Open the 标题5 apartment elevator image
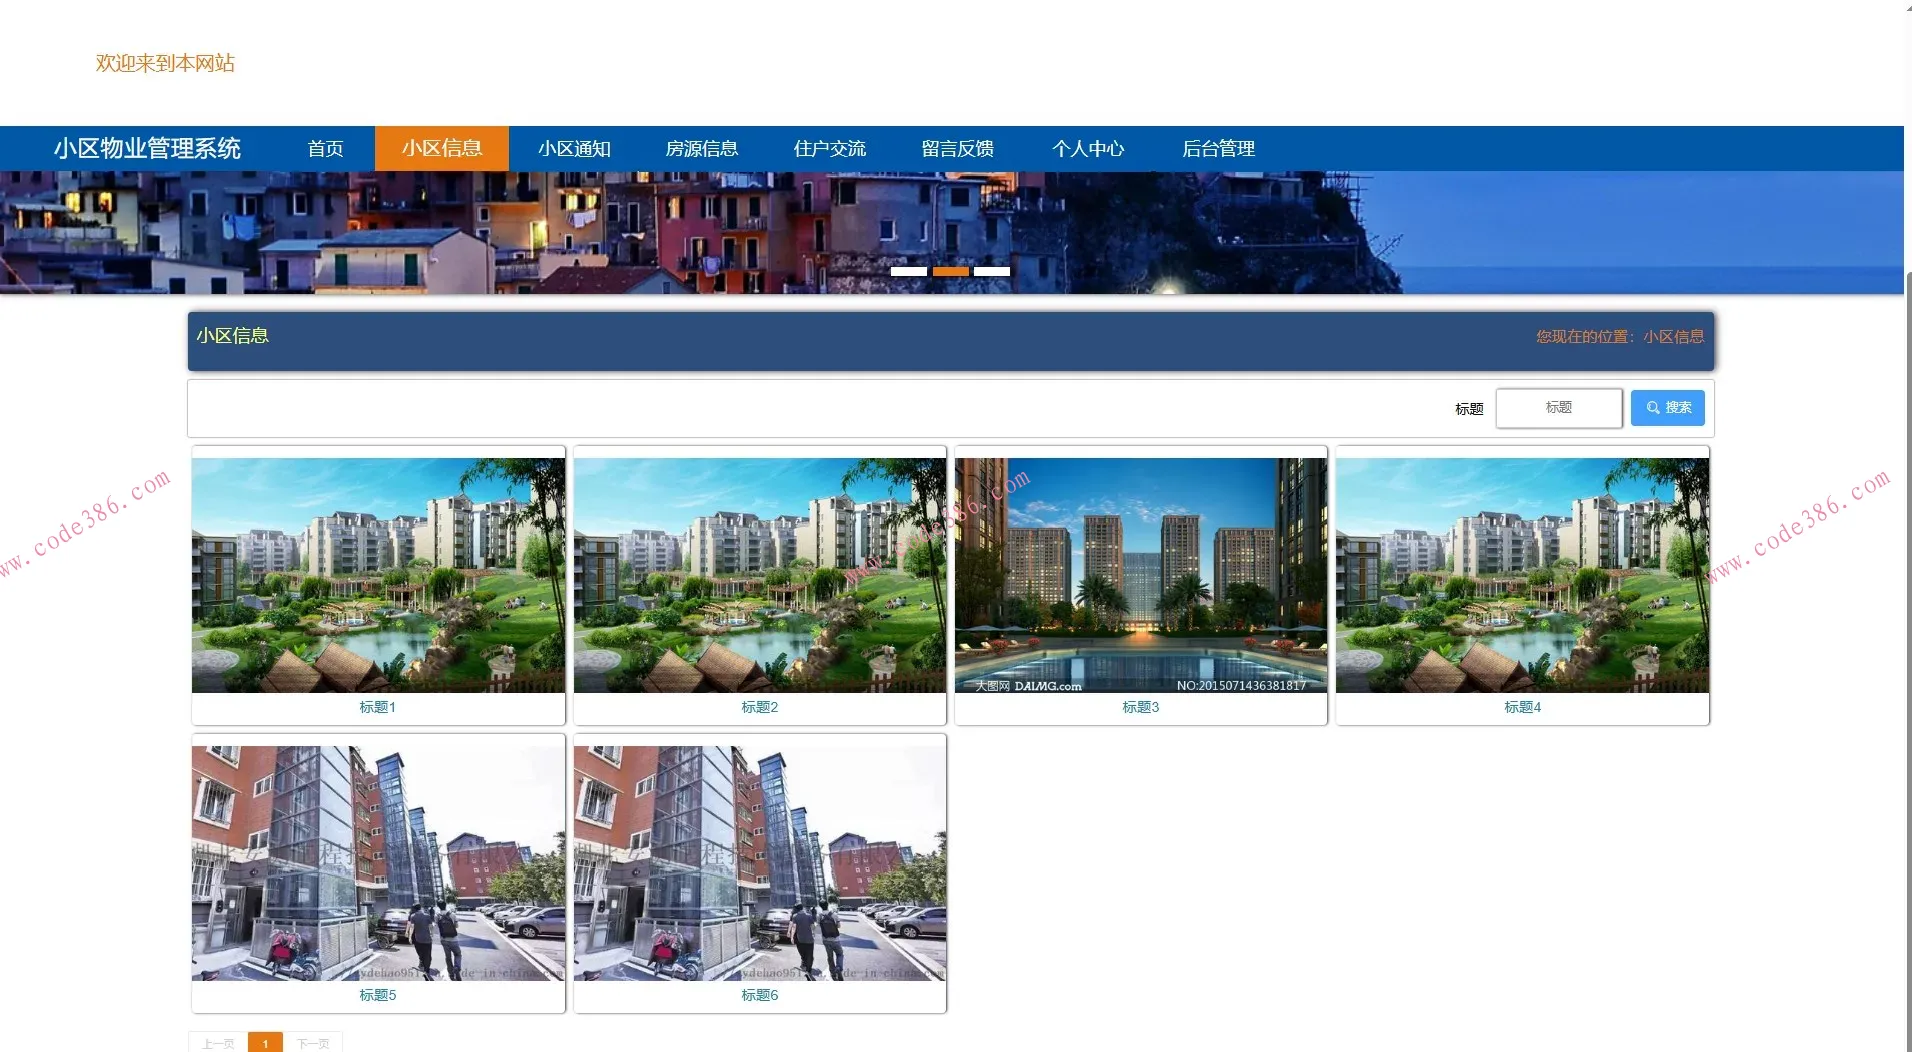Image resolution: width=1912 pixels, height=1052 pixels. point(378,863)
